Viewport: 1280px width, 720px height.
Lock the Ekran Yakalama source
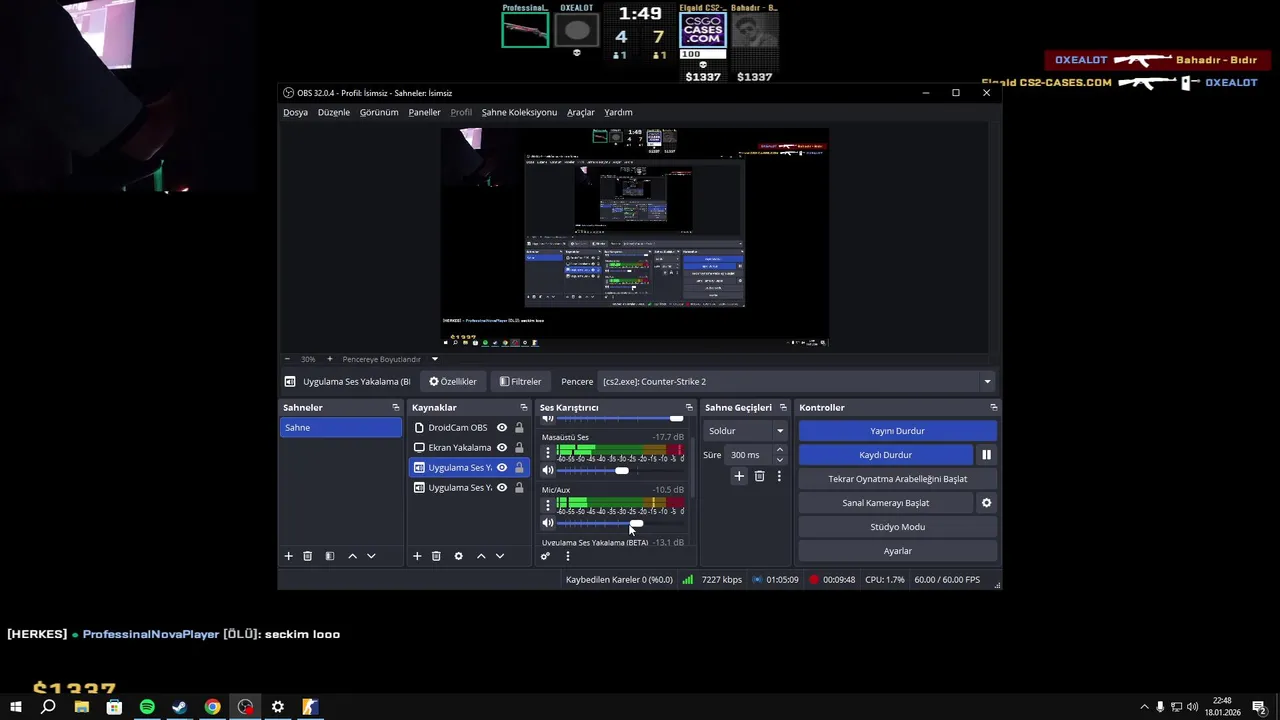coord(519,448)
